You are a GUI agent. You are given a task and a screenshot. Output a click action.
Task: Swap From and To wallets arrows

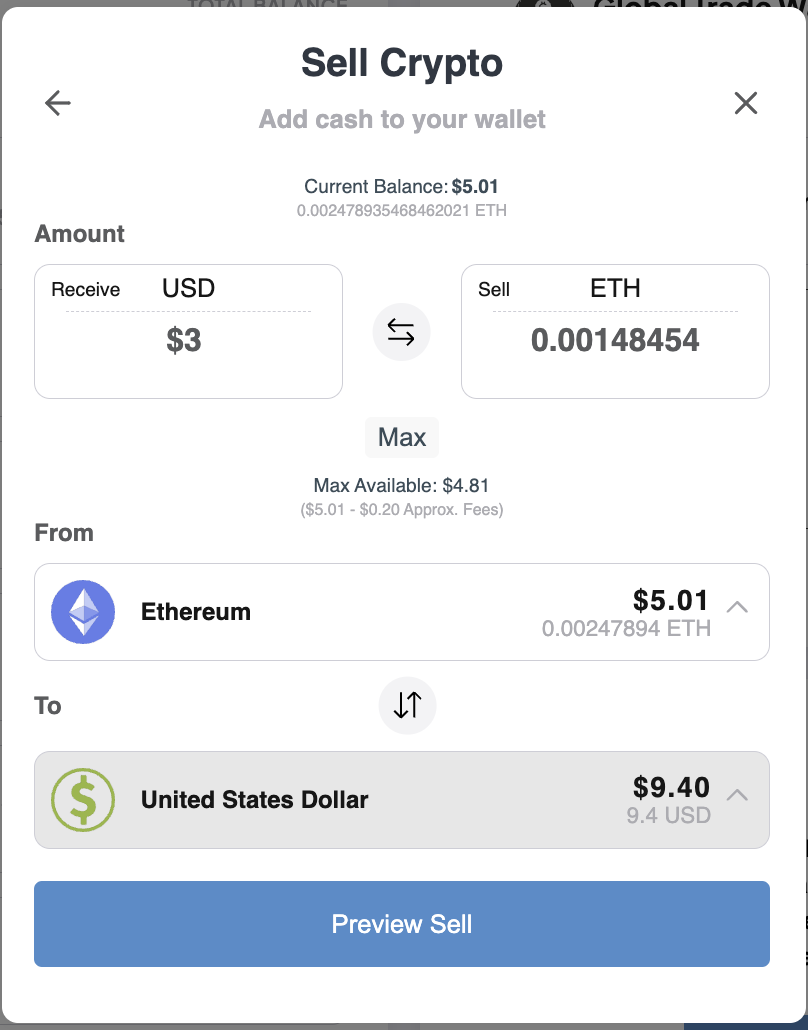407,705
